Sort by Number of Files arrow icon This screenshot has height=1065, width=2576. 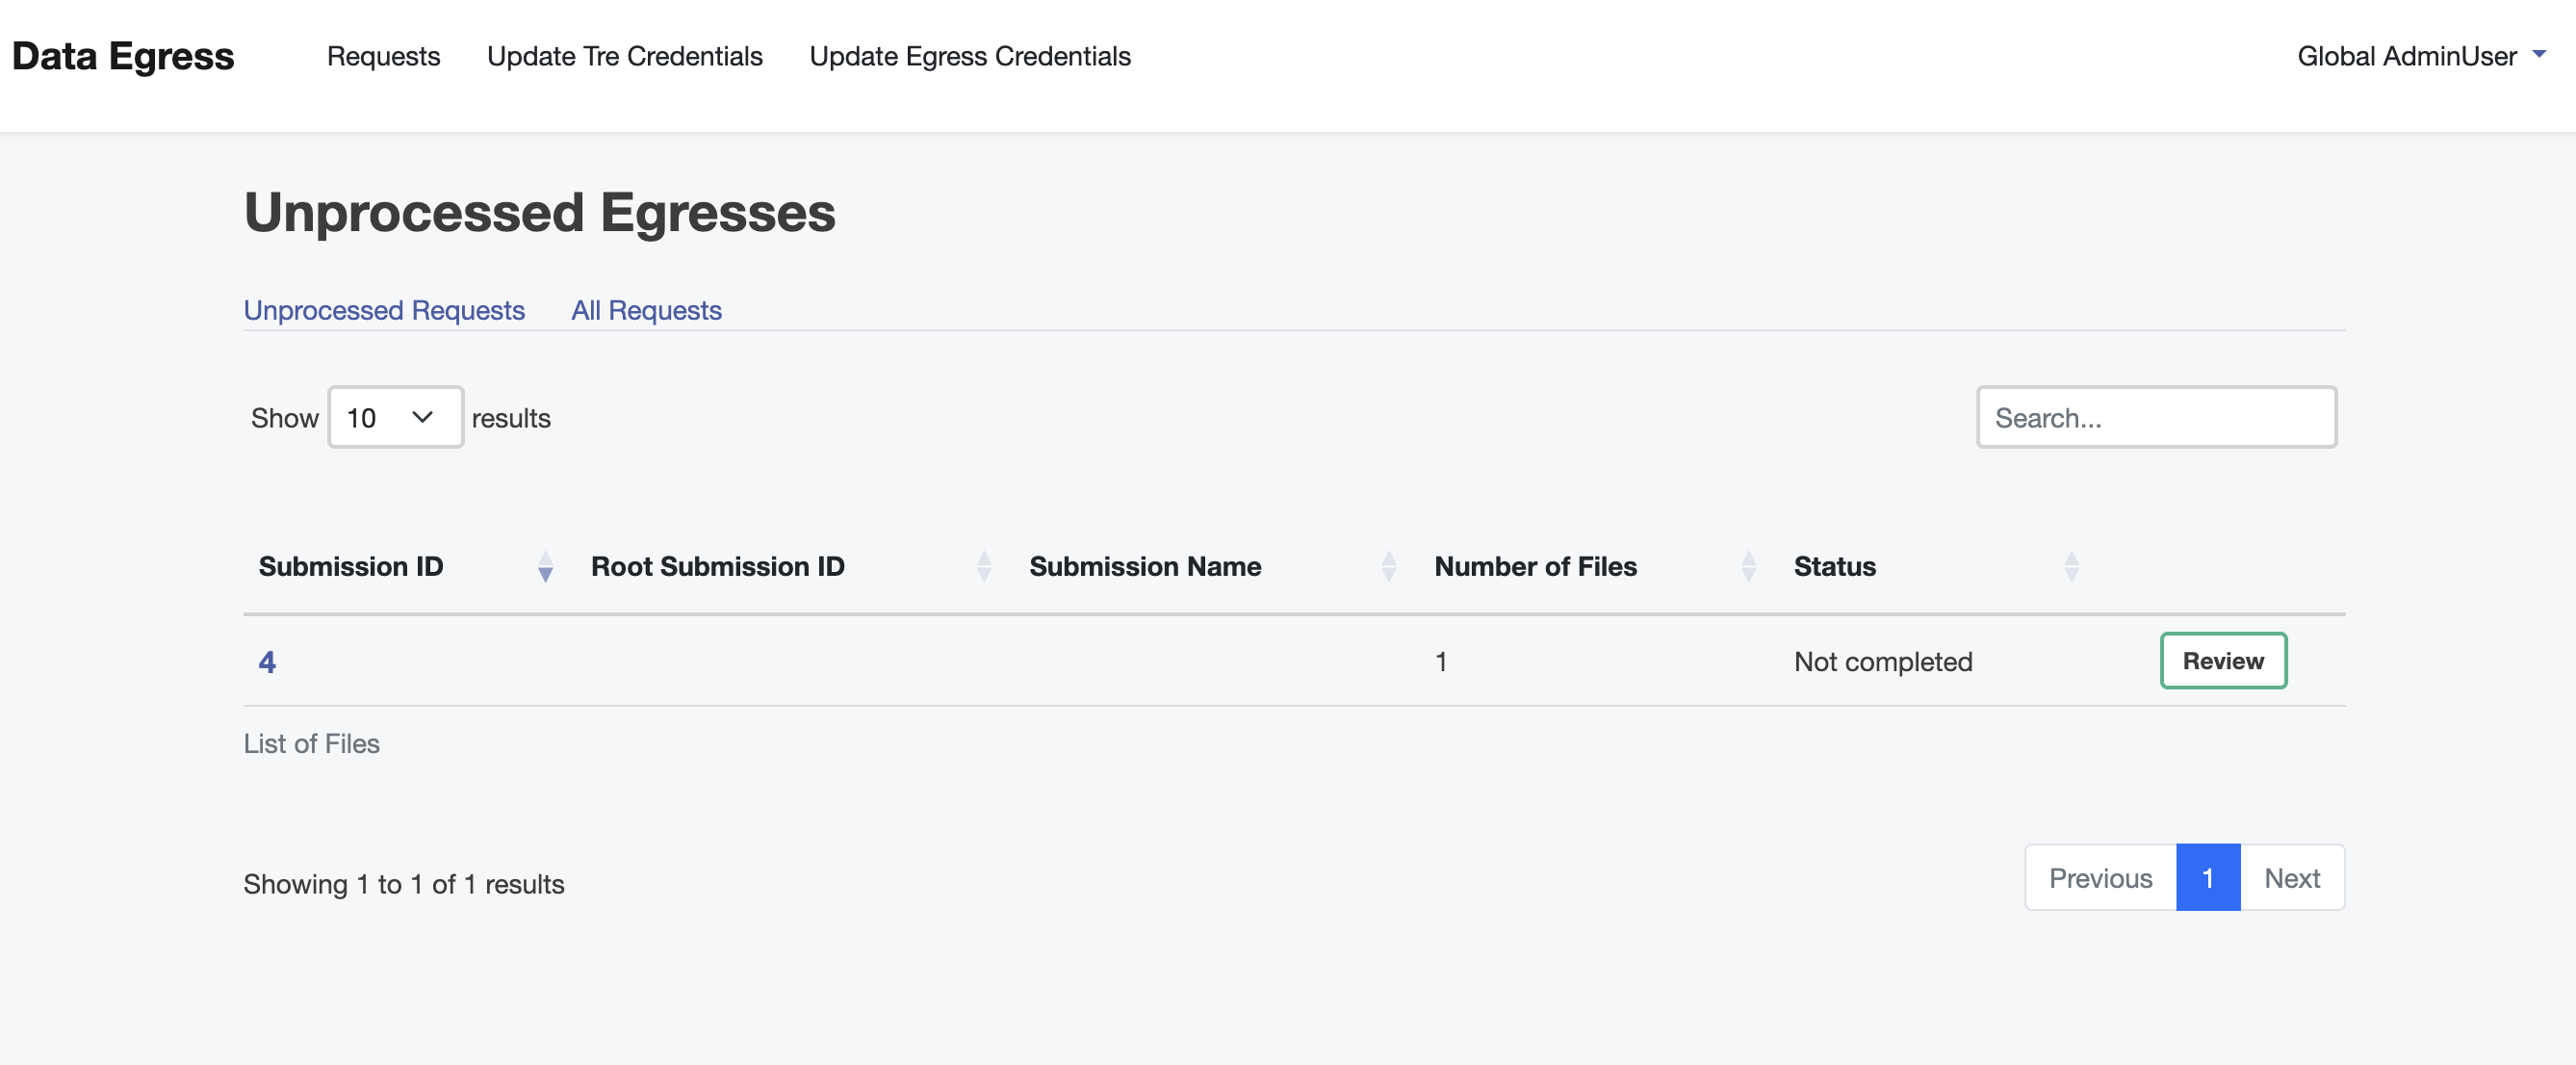pos(1749,567)
